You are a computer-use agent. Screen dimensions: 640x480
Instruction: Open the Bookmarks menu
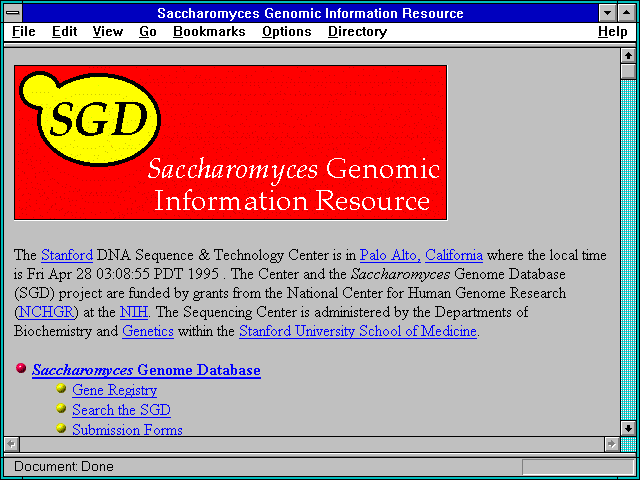tap(209, 31)
